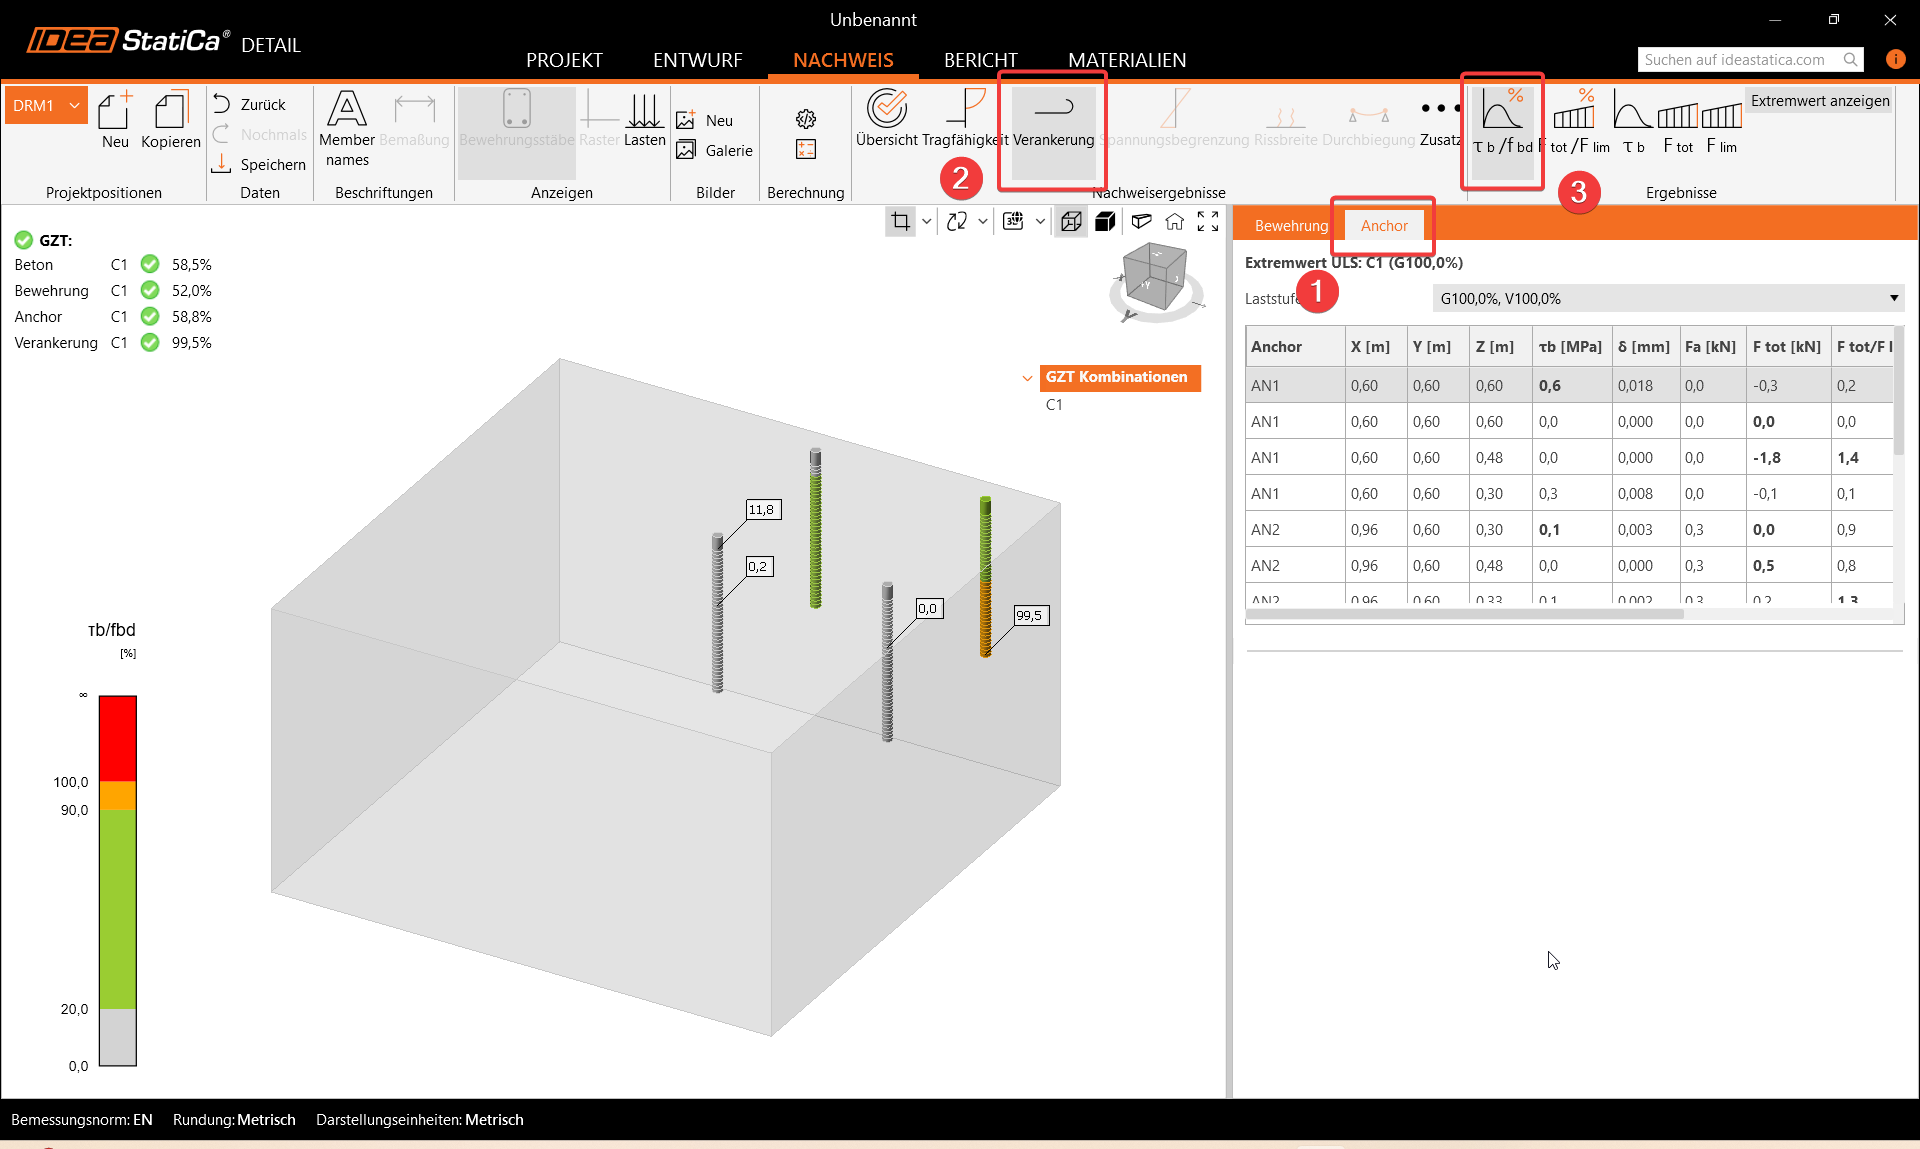Toggle the solid black cube view
Viewport: 1920px width, 1149px height.
[1105, 221]
